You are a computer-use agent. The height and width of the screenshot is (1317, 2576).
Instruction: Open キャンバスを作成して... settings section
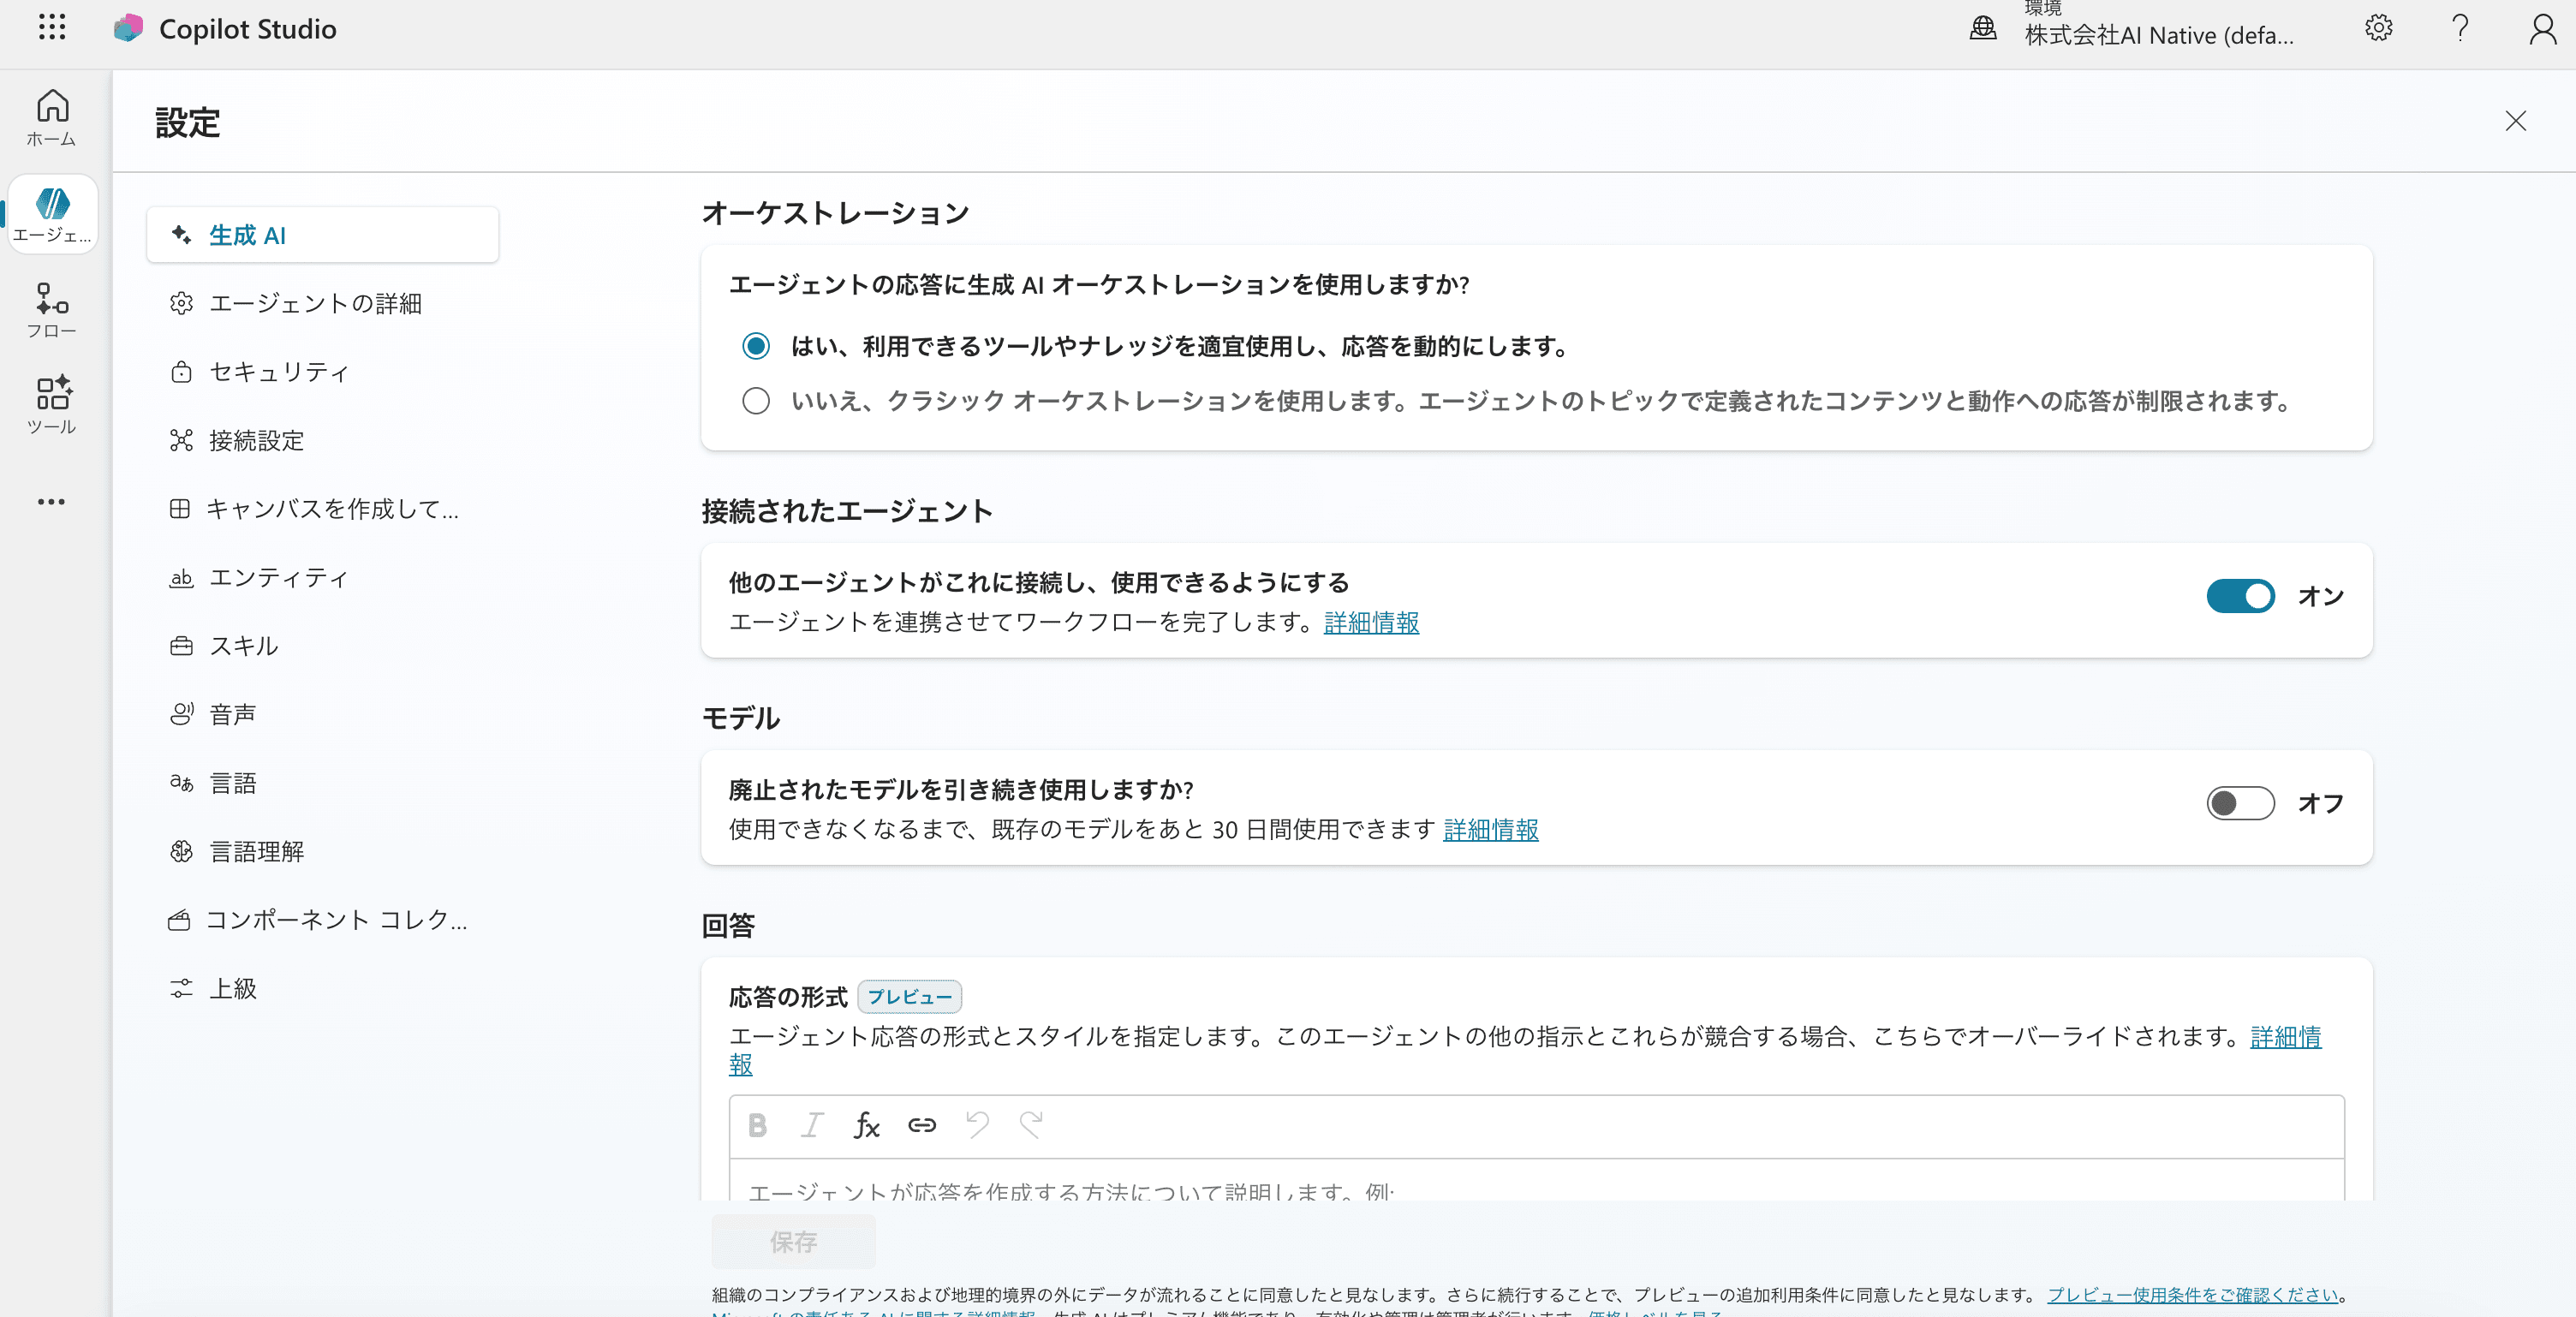click(x=322, y=509)
